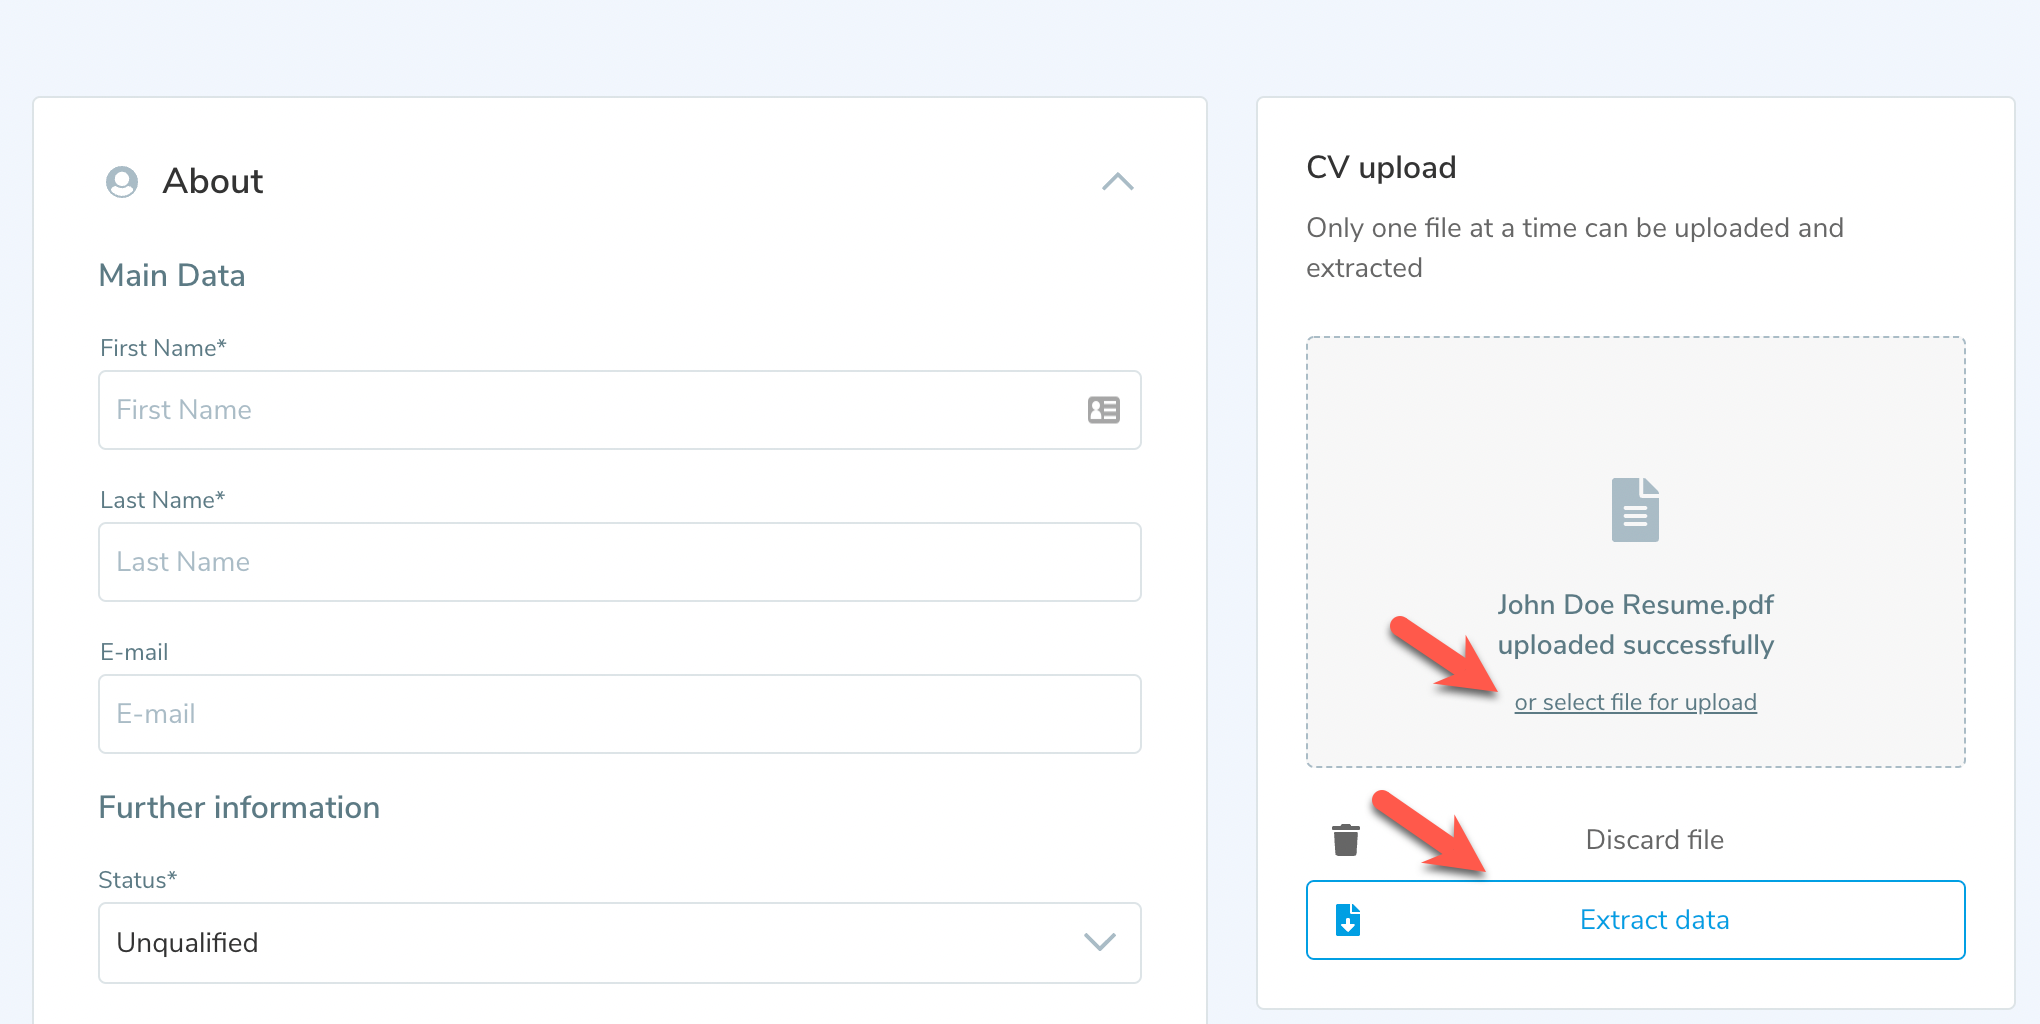Click the Extract data button label

(x=1654, y=920)
